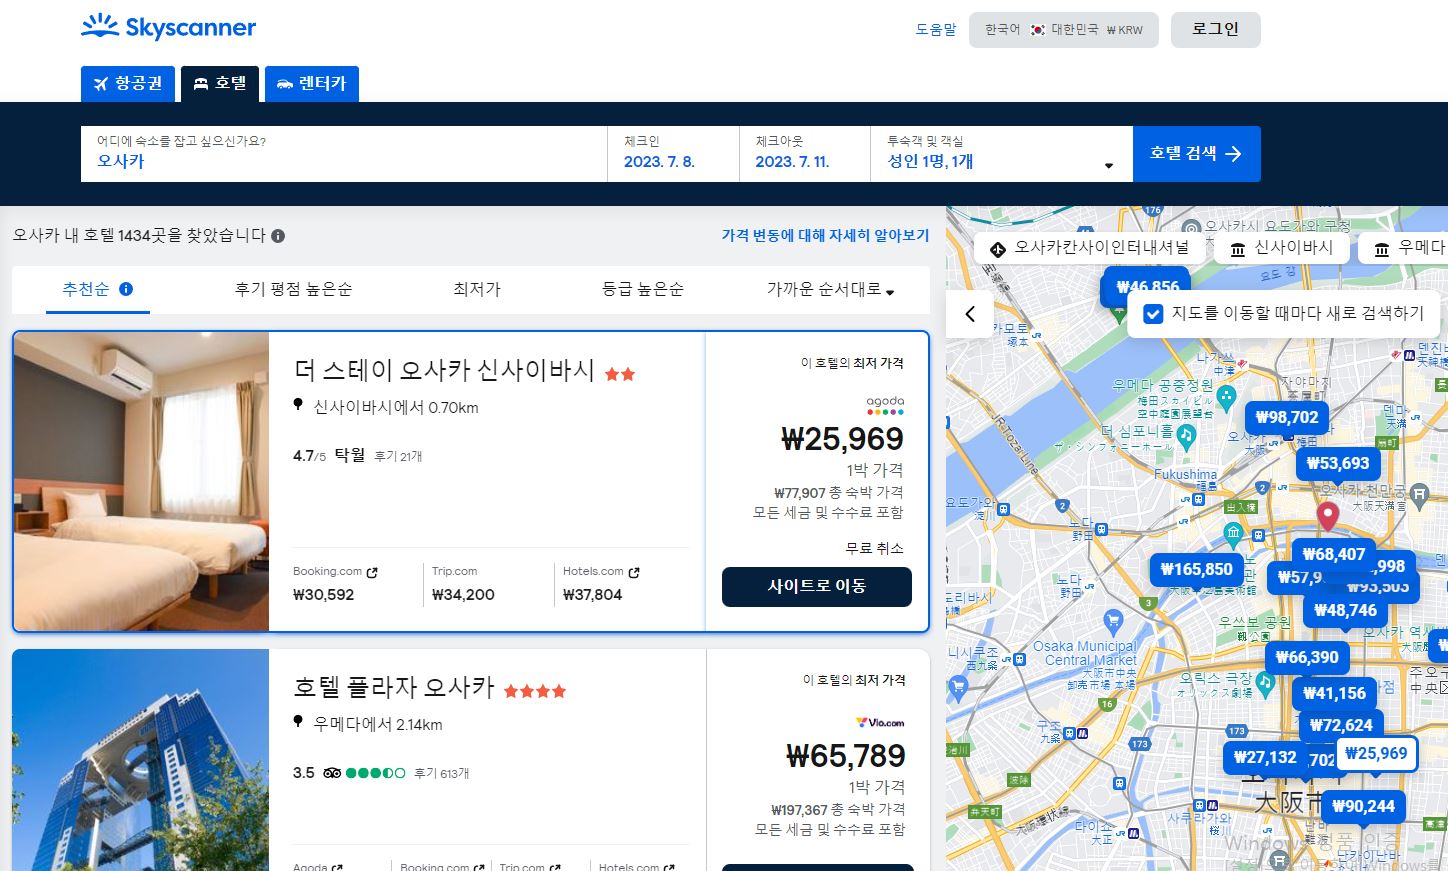
Task: Click the 후기 613개 review count
Action: click(441, 773)
